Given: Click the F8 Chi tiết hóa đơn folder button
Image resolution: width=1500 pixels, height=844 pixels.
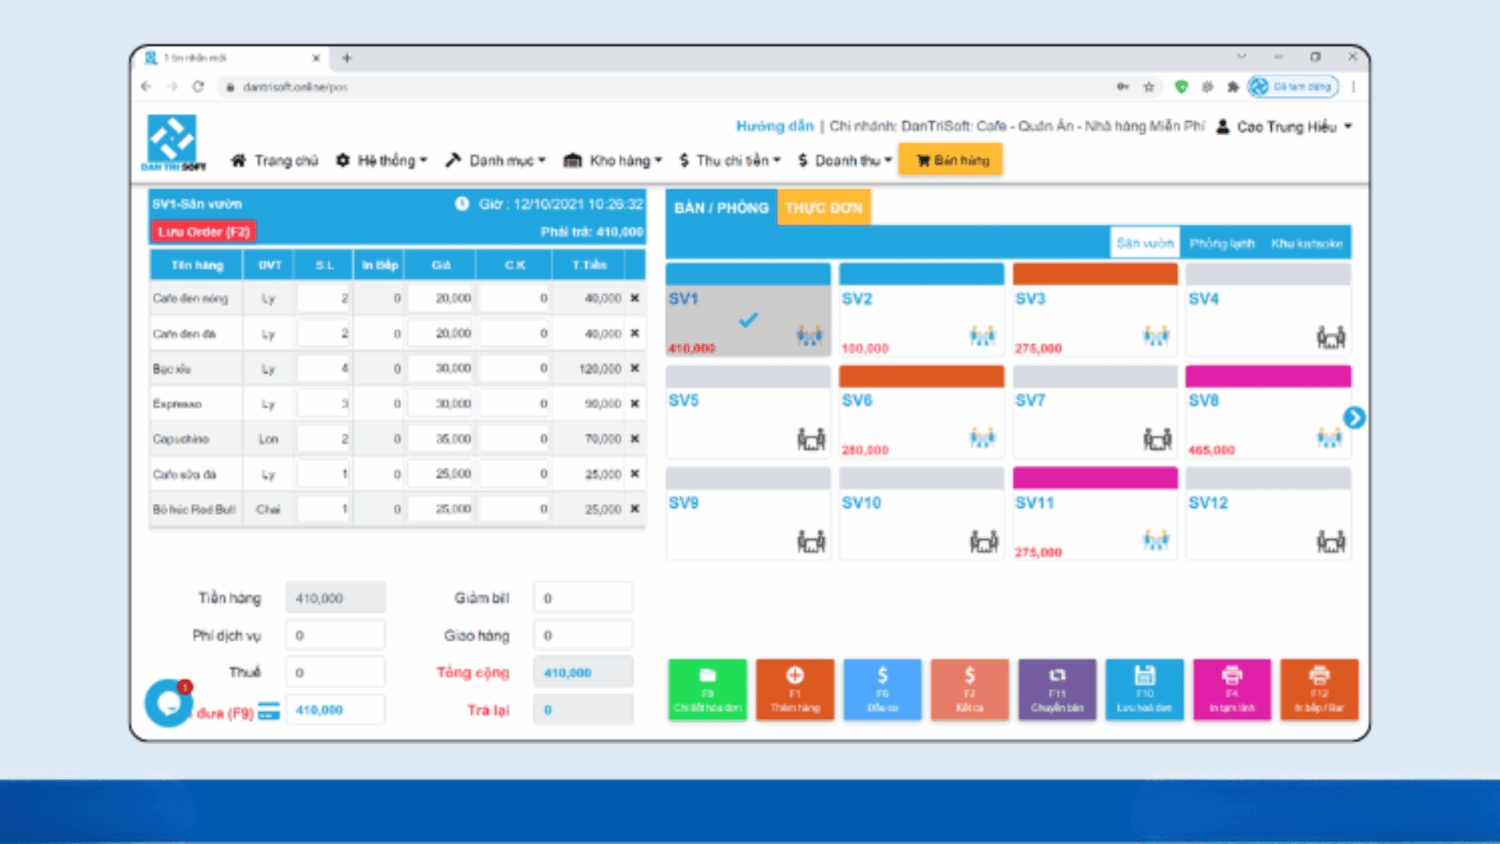Looking at the screenshot, I should 707,689.
